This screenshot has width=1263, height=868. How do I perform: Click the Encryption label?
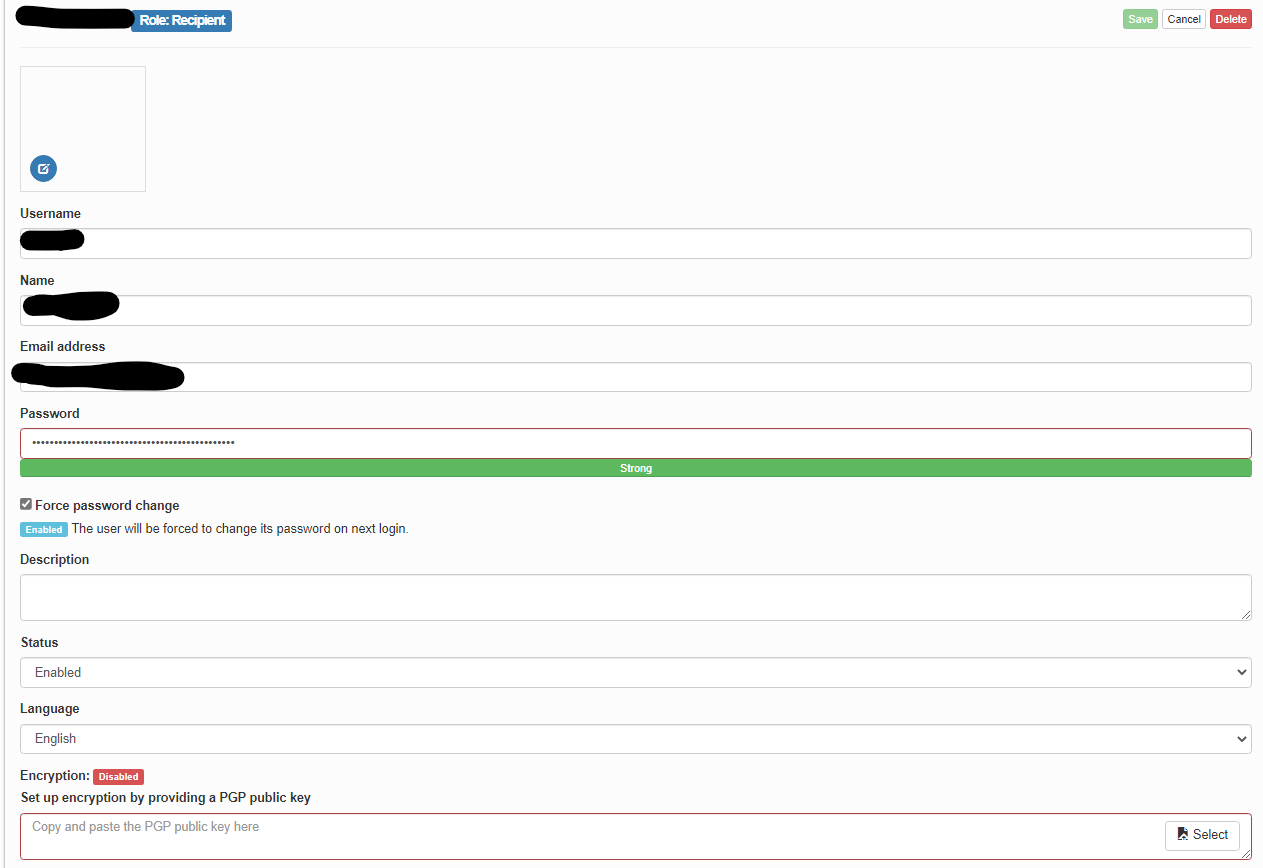55,776
